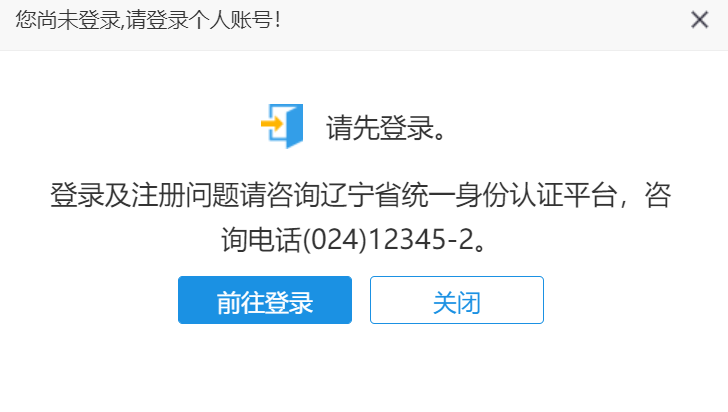
Task: Click the login pictogram left of 请先登录
Action: [x=282, y=126]
